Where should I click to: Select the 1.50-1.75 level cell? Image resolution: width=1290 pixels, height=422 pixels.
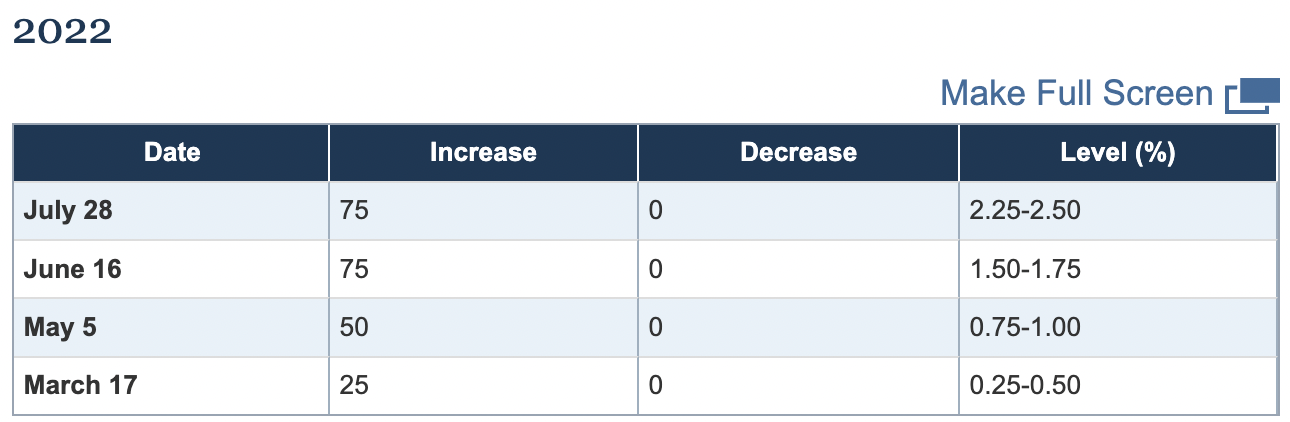[x=1025, y=269]
